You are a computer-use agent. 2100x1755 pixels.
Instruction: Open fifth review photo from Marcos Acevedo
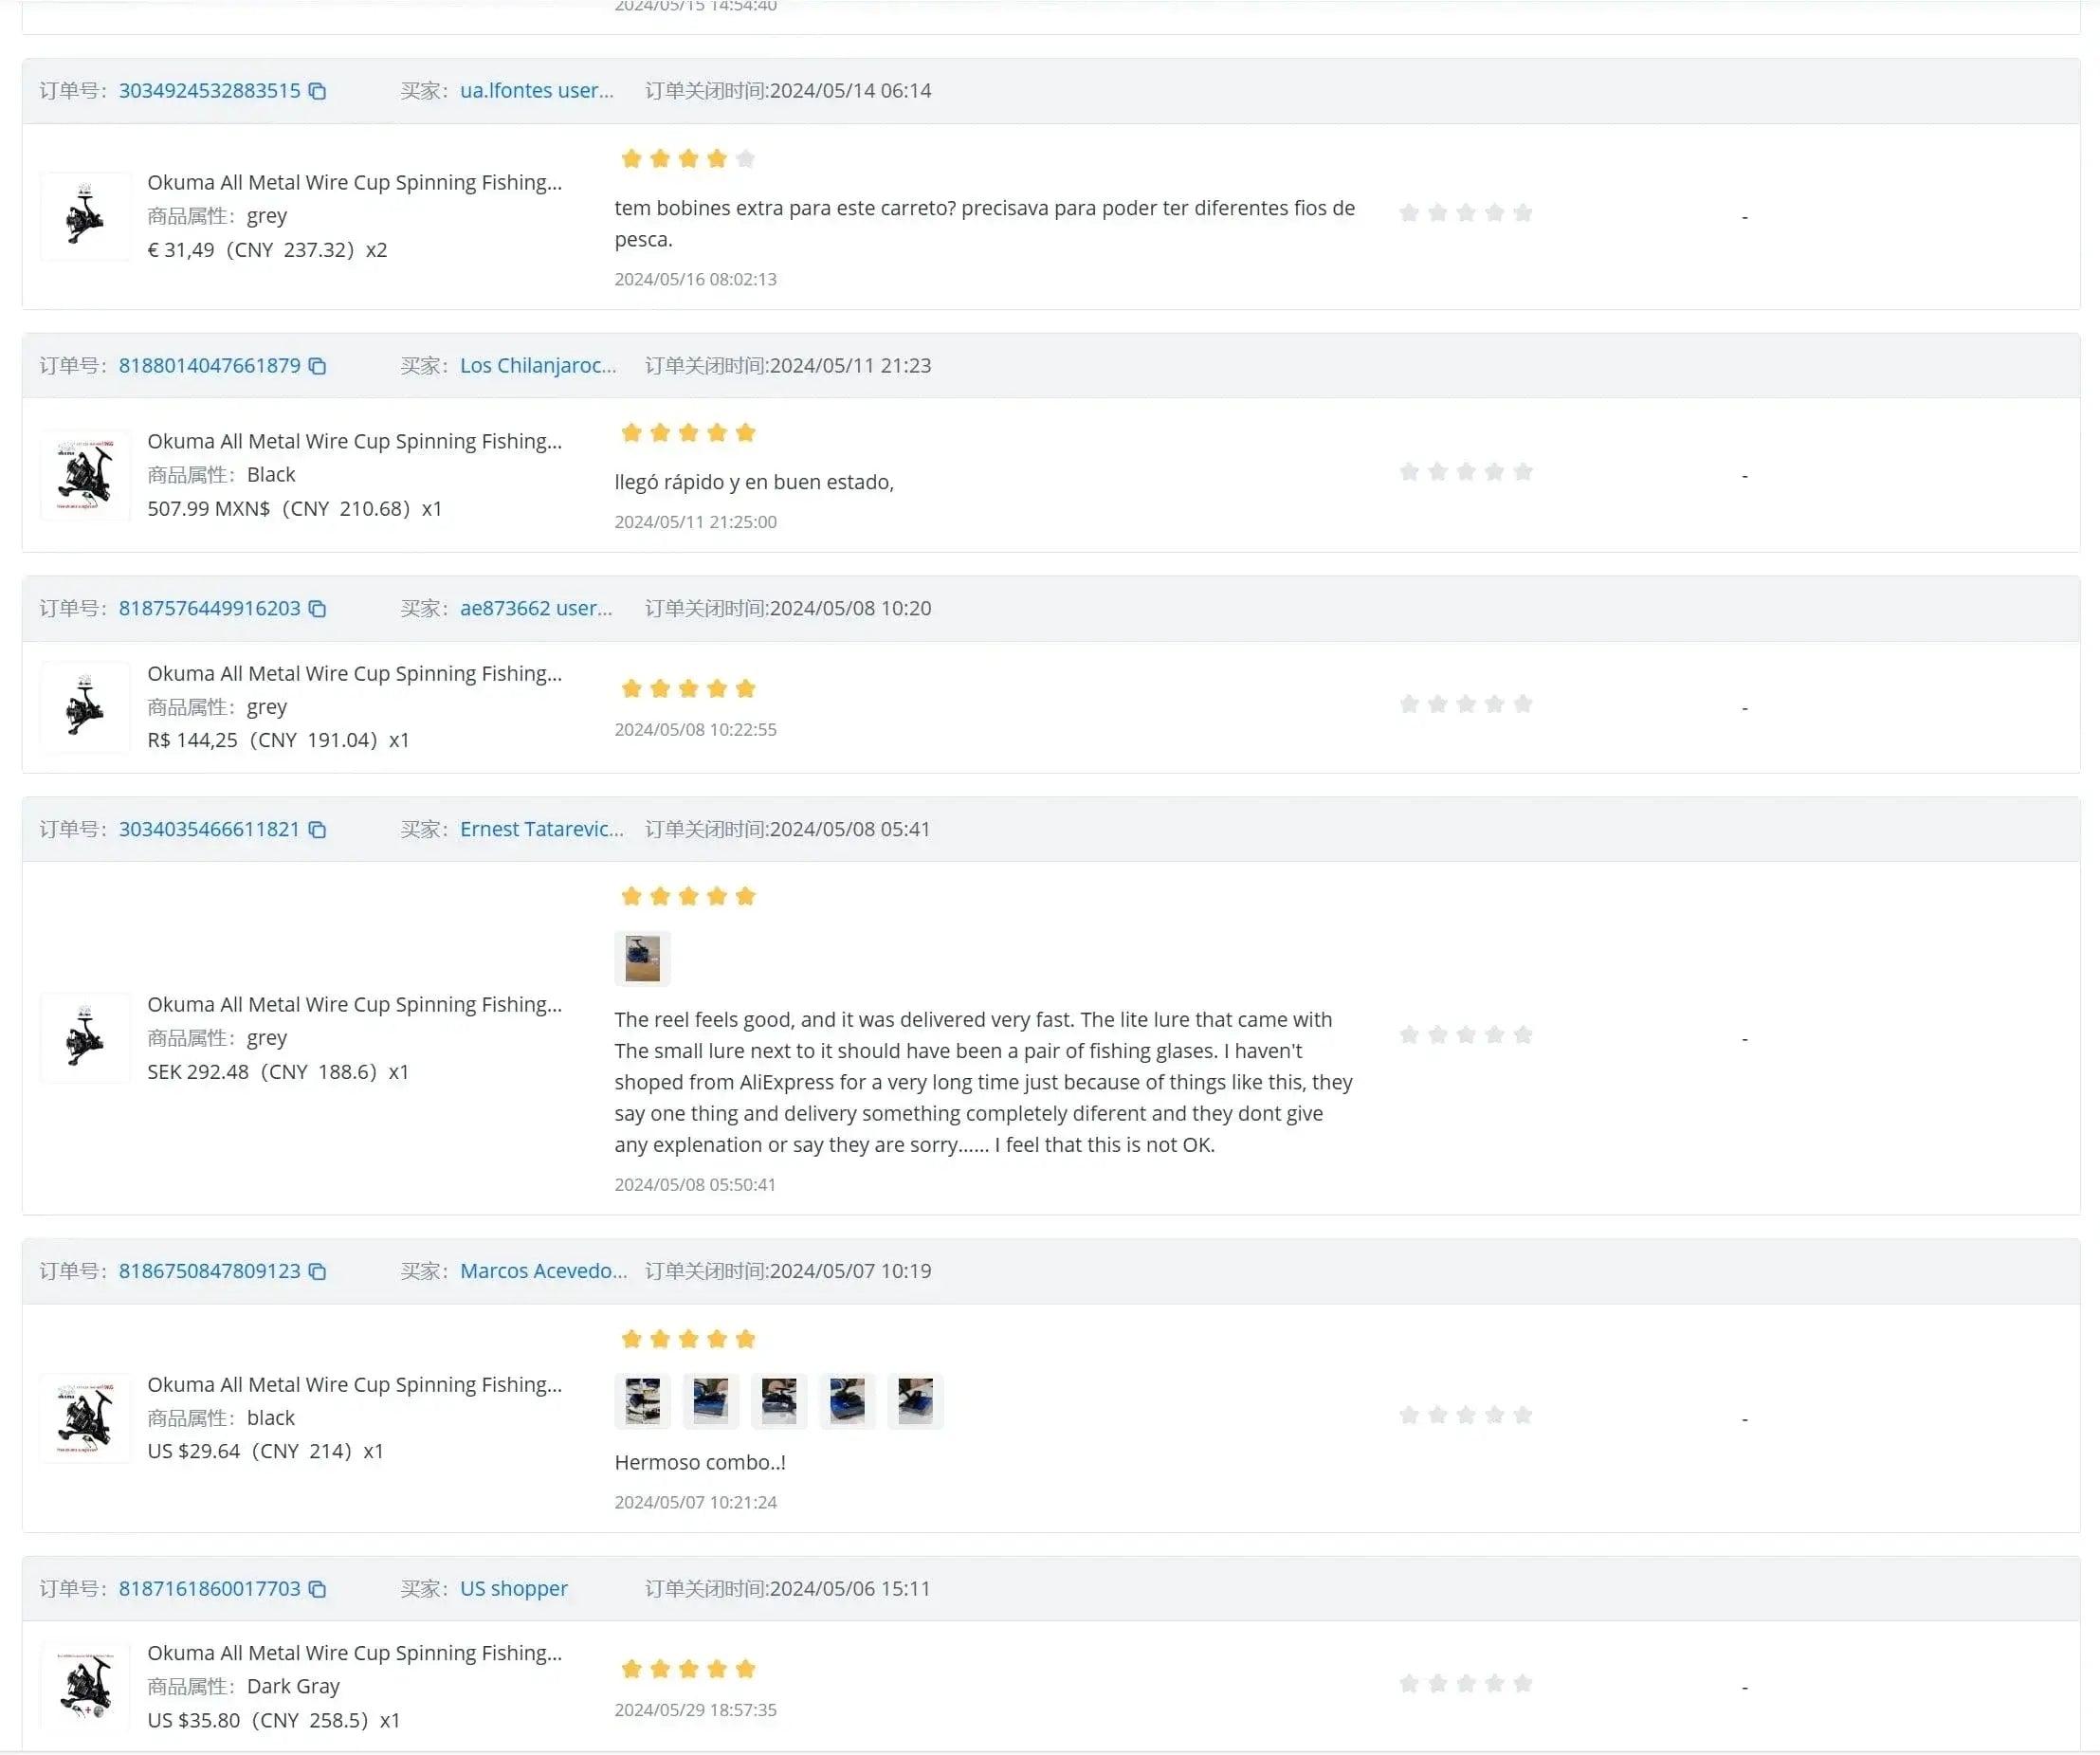[915, 1401]
